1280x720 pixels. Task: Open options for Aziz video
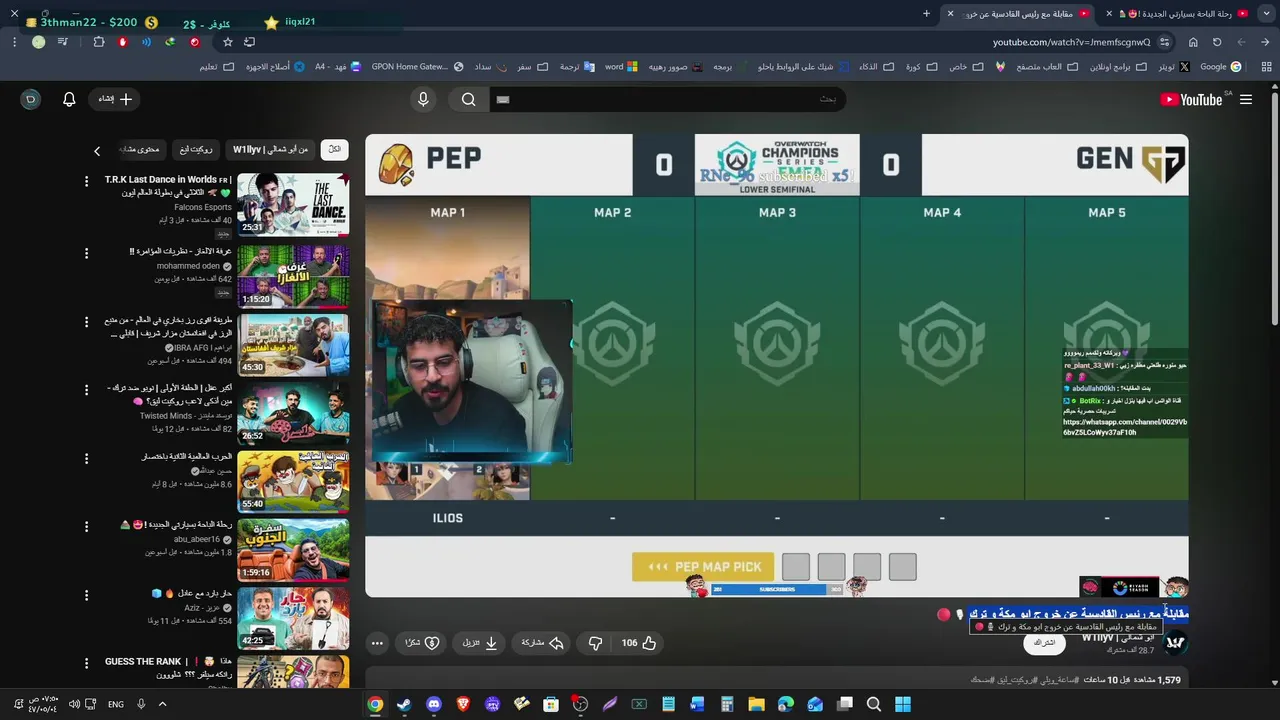(x=86, y=595)
